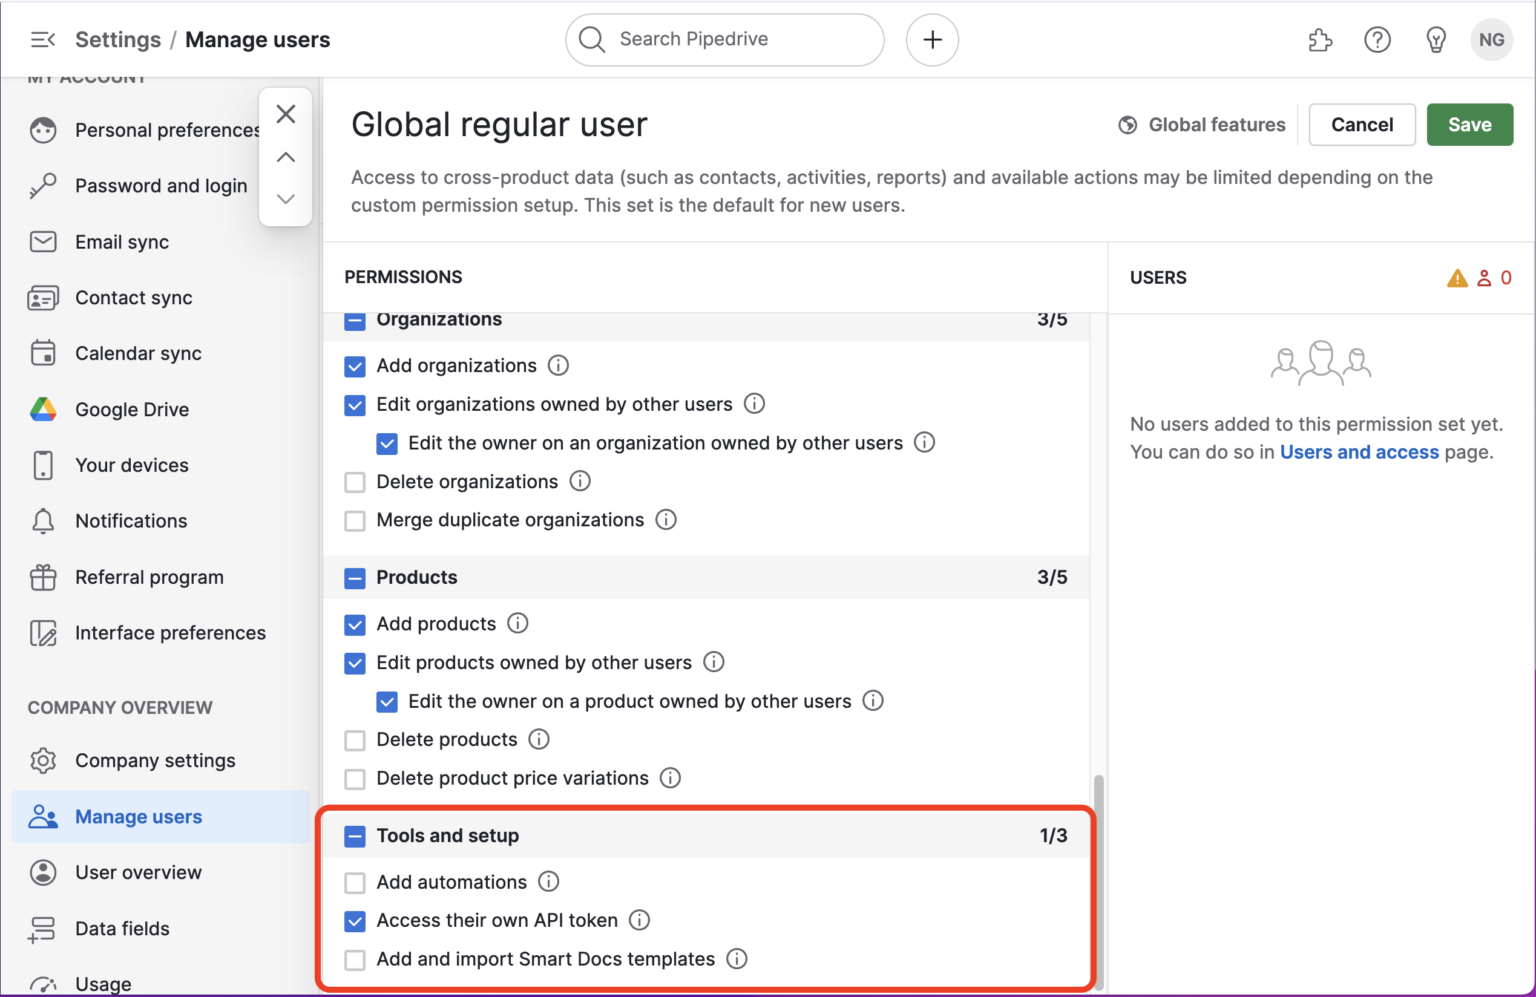Open Company settings in sidebar
This screenshot has width=1536, height=997.
click(x=155, y=761)
